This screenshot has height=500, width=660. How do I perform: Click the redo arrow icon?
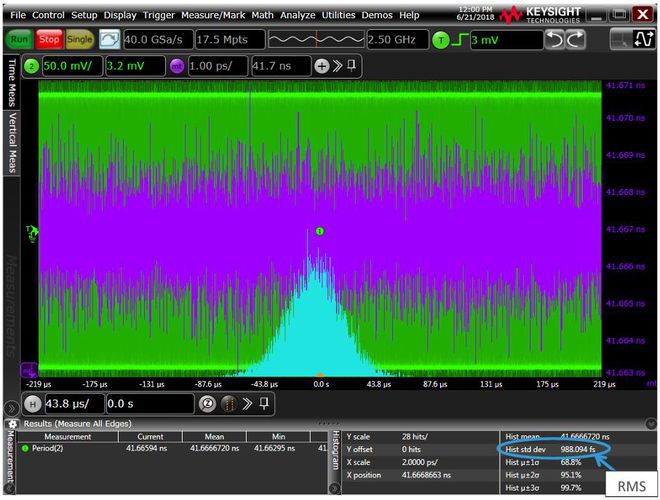(575, 40)
